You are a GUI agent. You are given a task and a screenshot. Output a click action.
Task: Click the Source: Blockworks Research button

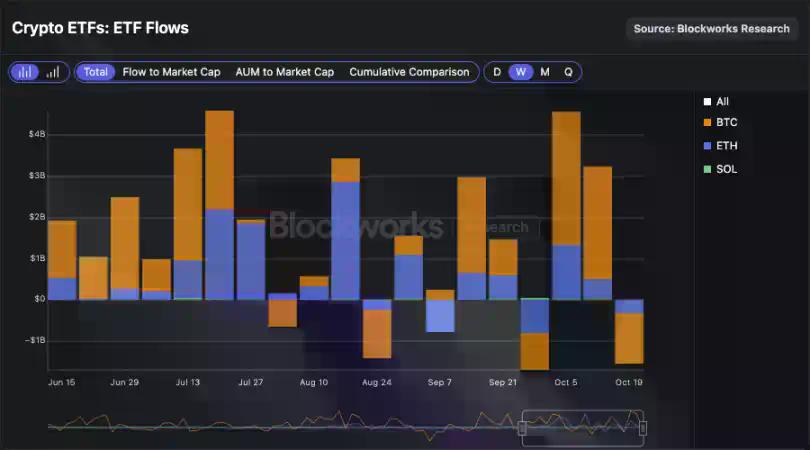point(711,29)
